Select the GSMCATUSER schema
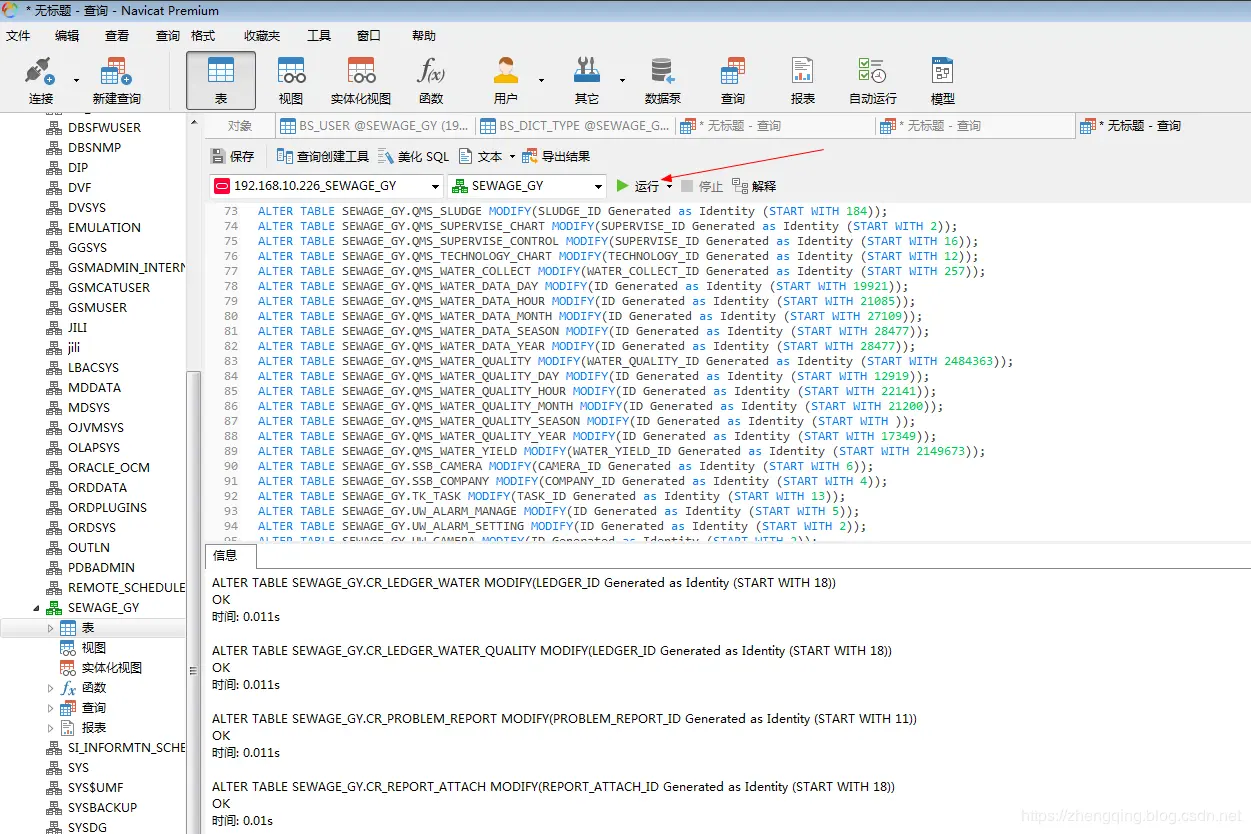1251x834 pixels. (x=109, y=288)
